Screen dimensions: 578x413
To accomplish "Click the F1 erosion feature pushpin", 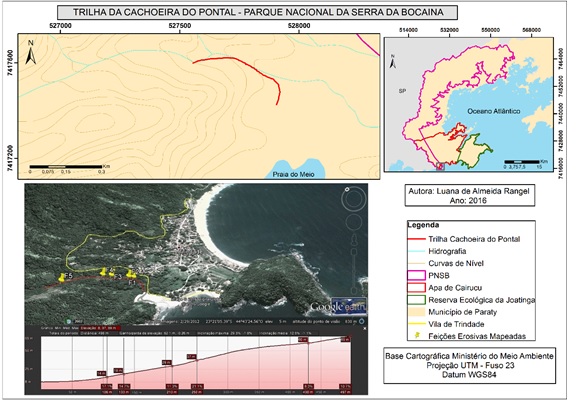I will (x=130, y=274).
